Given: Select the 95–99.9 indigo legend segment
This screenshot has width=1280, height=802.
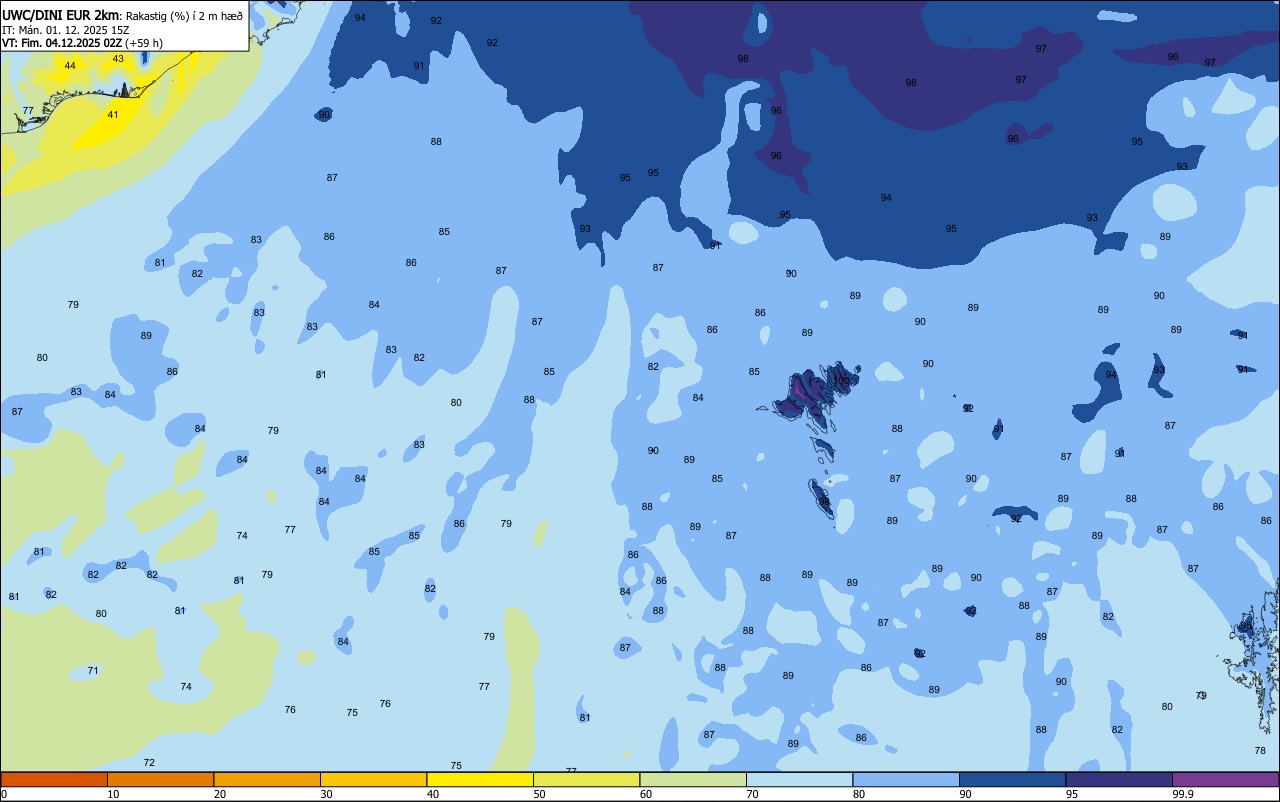Looking at the screenshot, I should tap(1119, 779).
